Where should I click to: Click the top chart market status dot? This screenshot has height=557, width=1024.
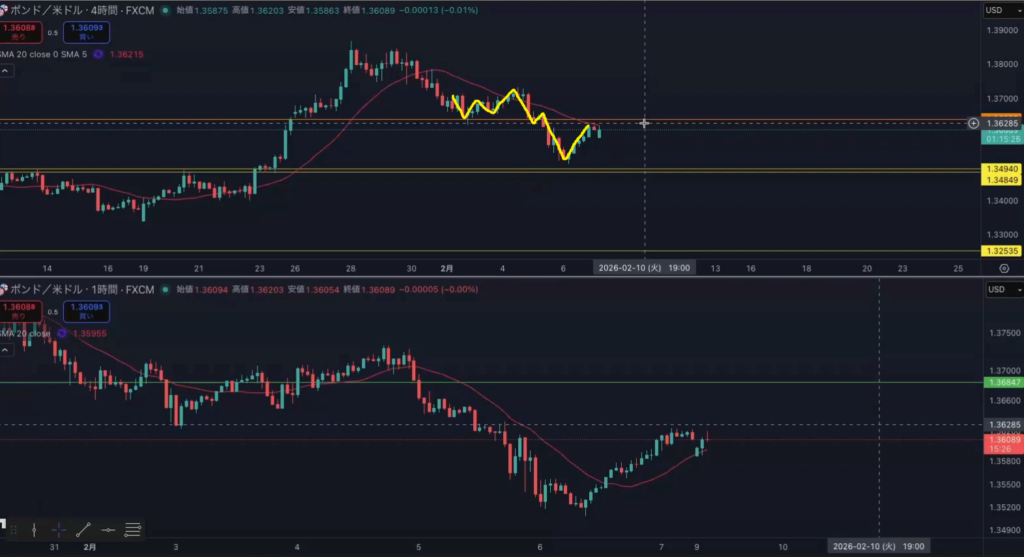164,10
